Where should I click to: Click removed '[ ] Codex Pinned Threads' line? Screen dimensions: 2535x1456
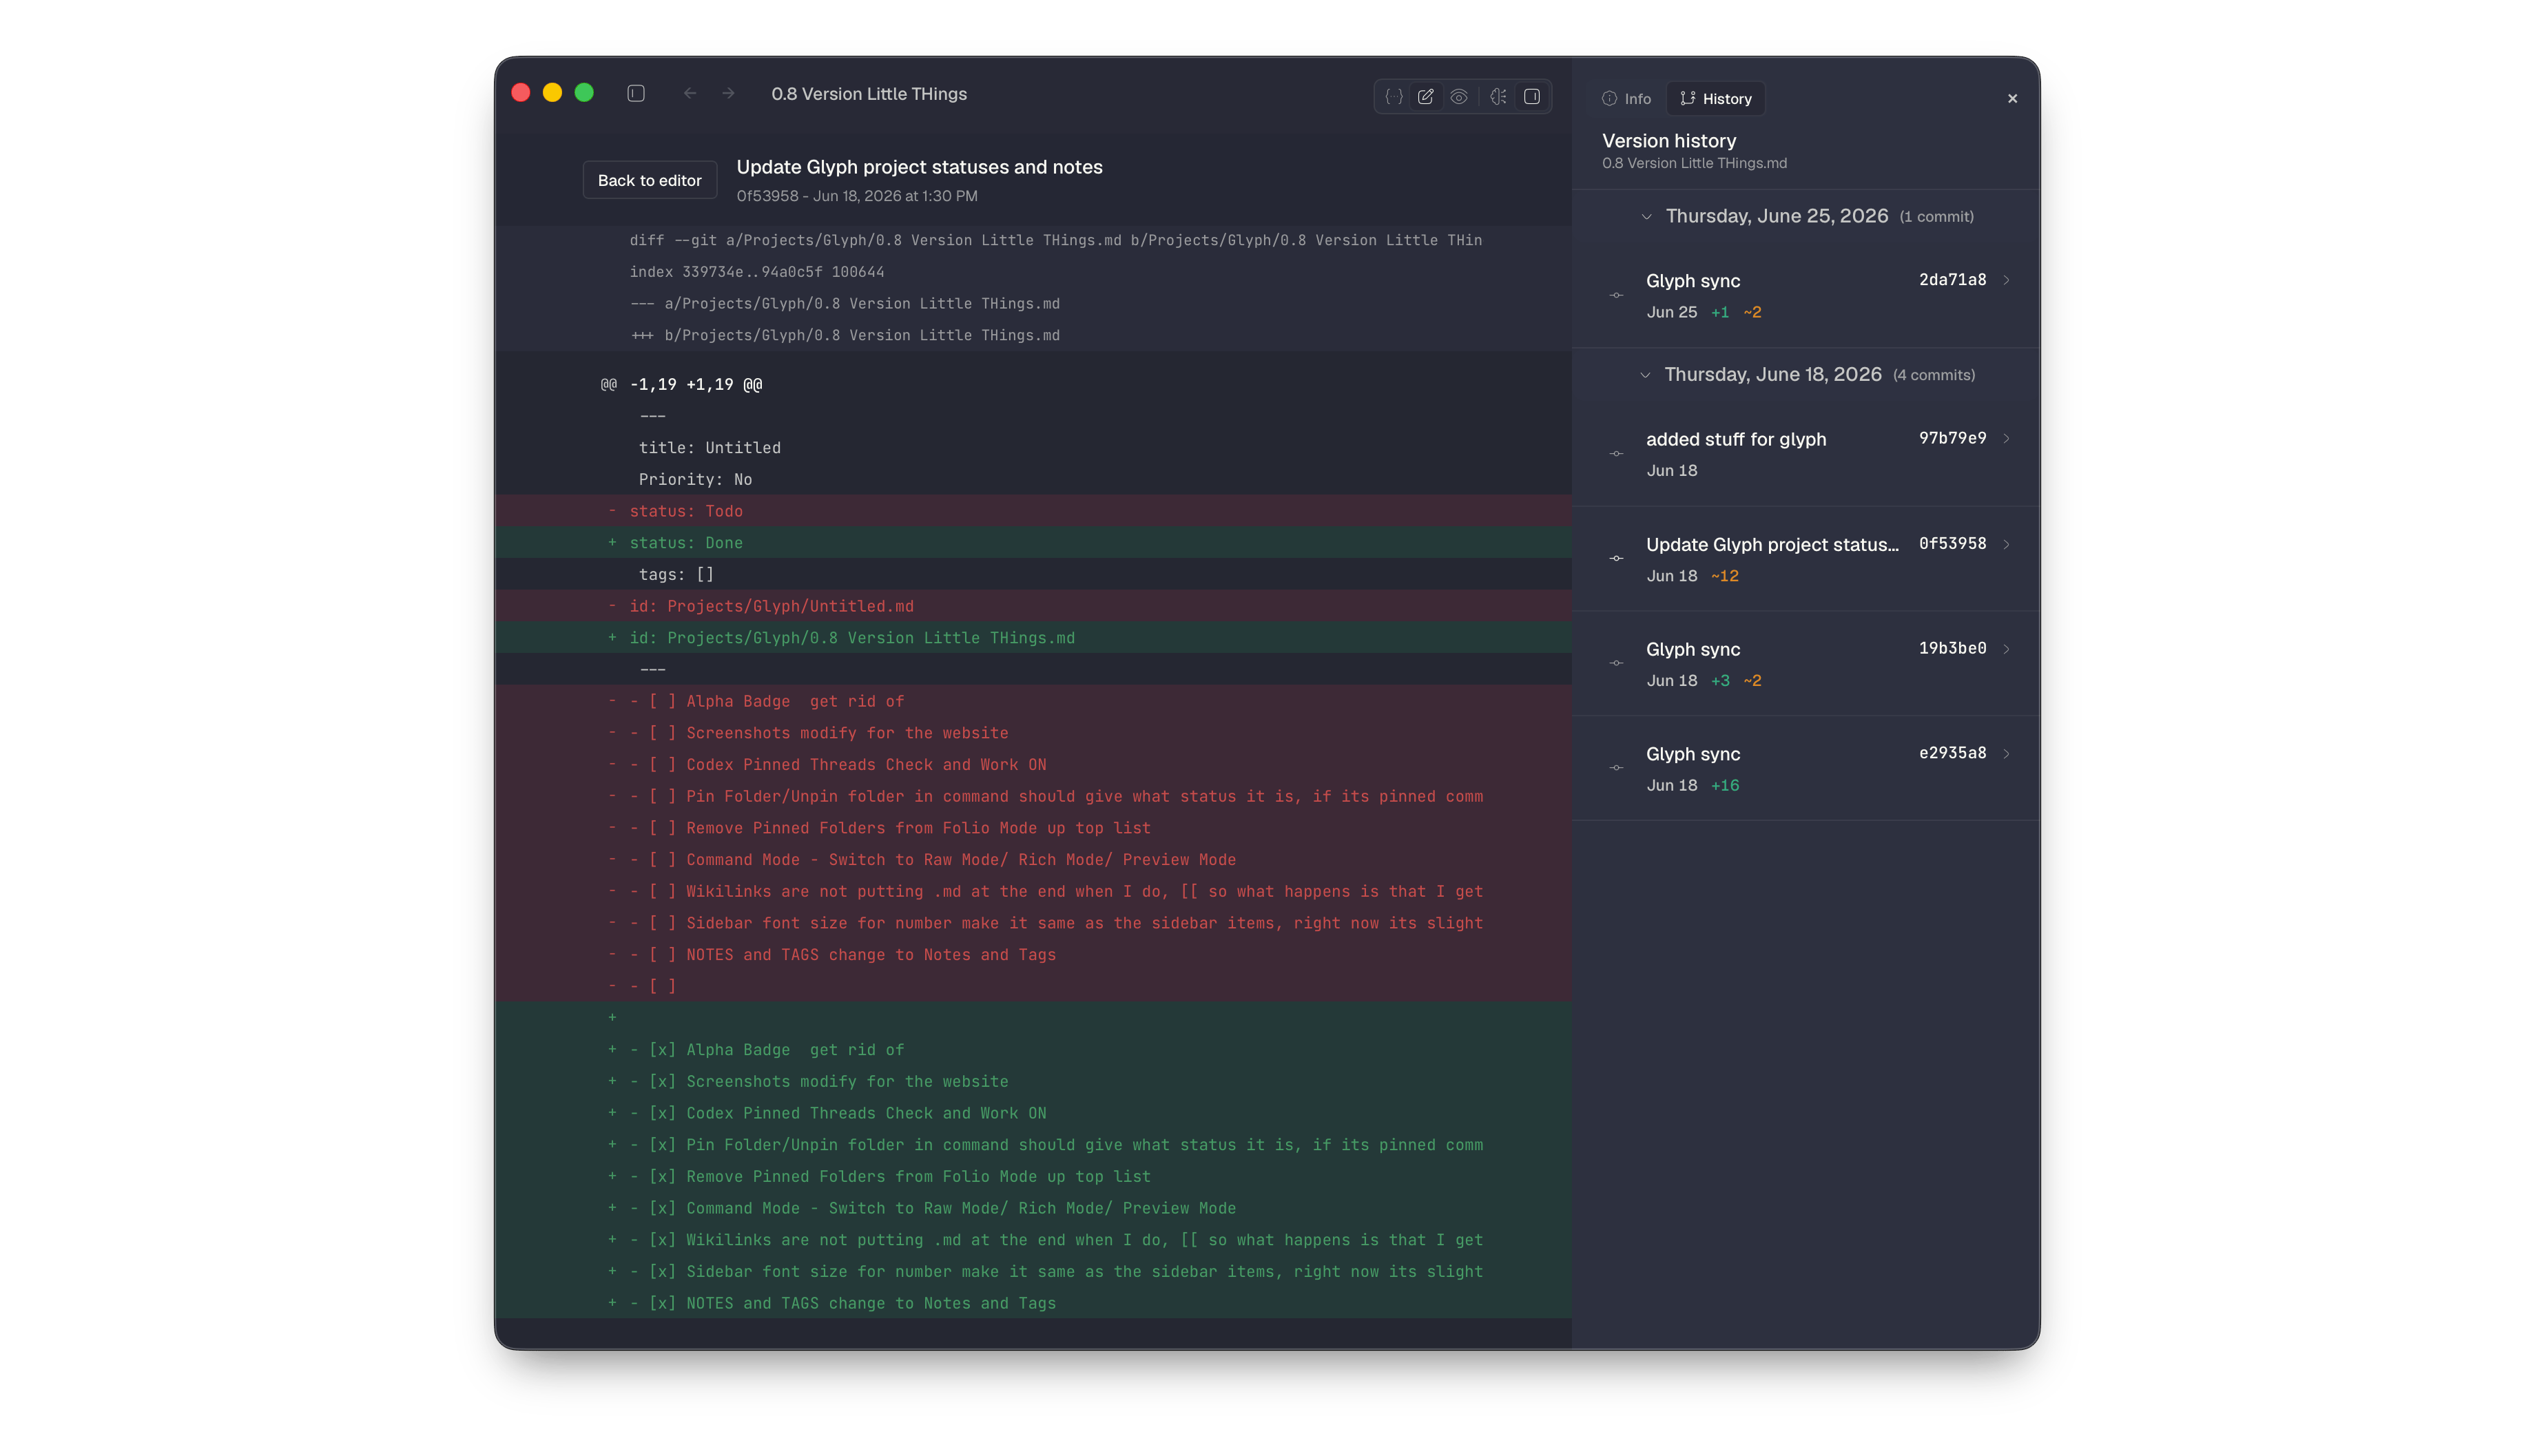(x=1033, y=765)
